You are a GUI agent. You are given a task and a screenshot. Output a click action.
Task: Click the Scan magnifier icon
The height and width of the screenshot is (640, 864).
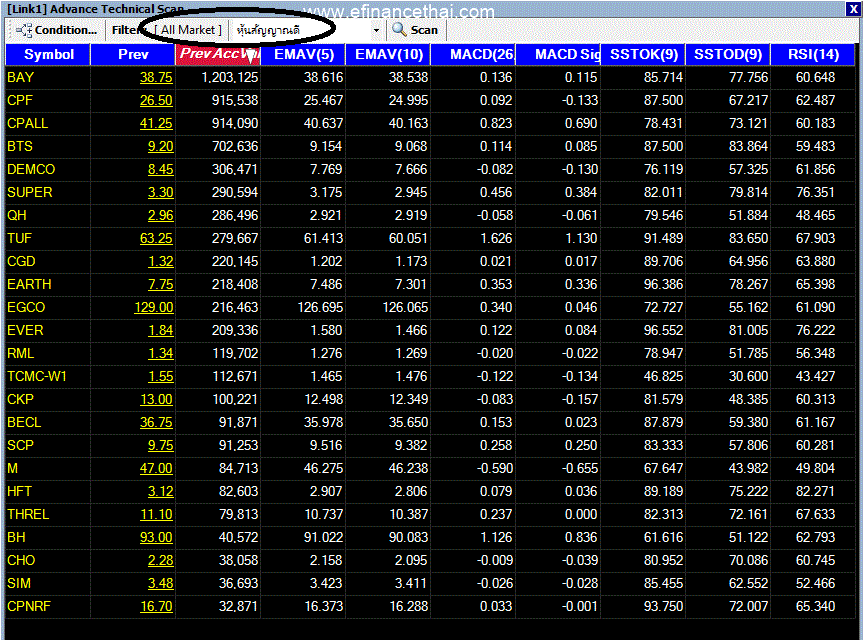tap(399, 30)
